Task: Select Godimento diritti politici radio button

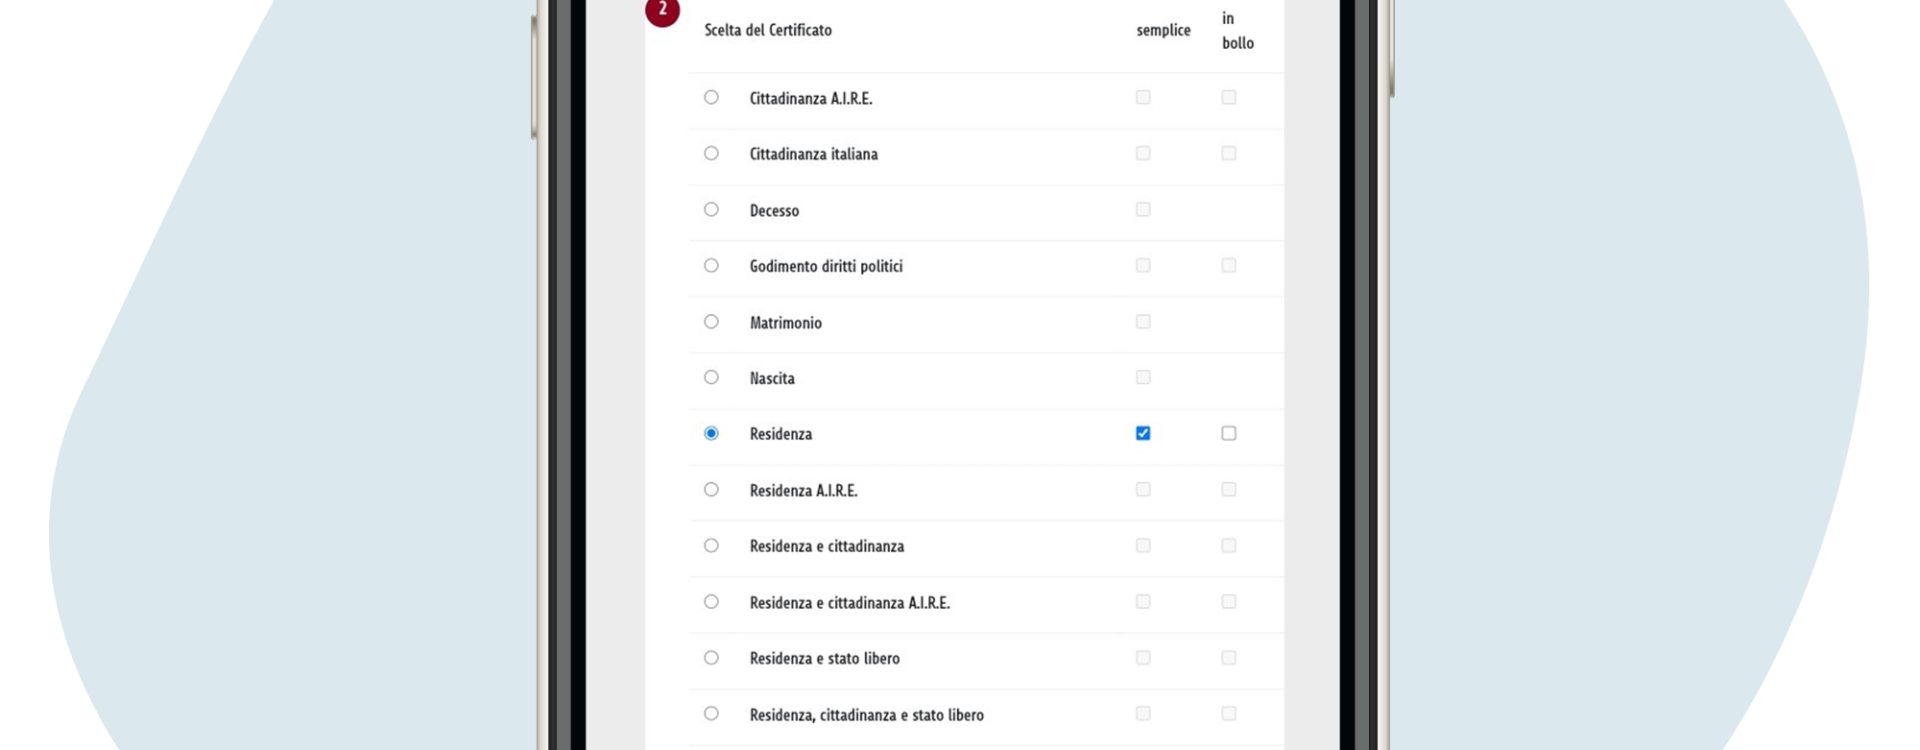Action: coord(711,265)
